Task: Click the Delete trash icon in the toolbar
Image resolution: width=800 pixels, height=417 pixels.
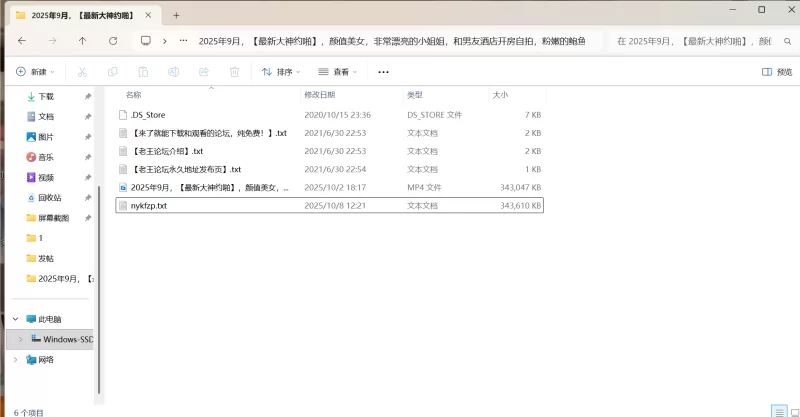Action: pos(234,72)
